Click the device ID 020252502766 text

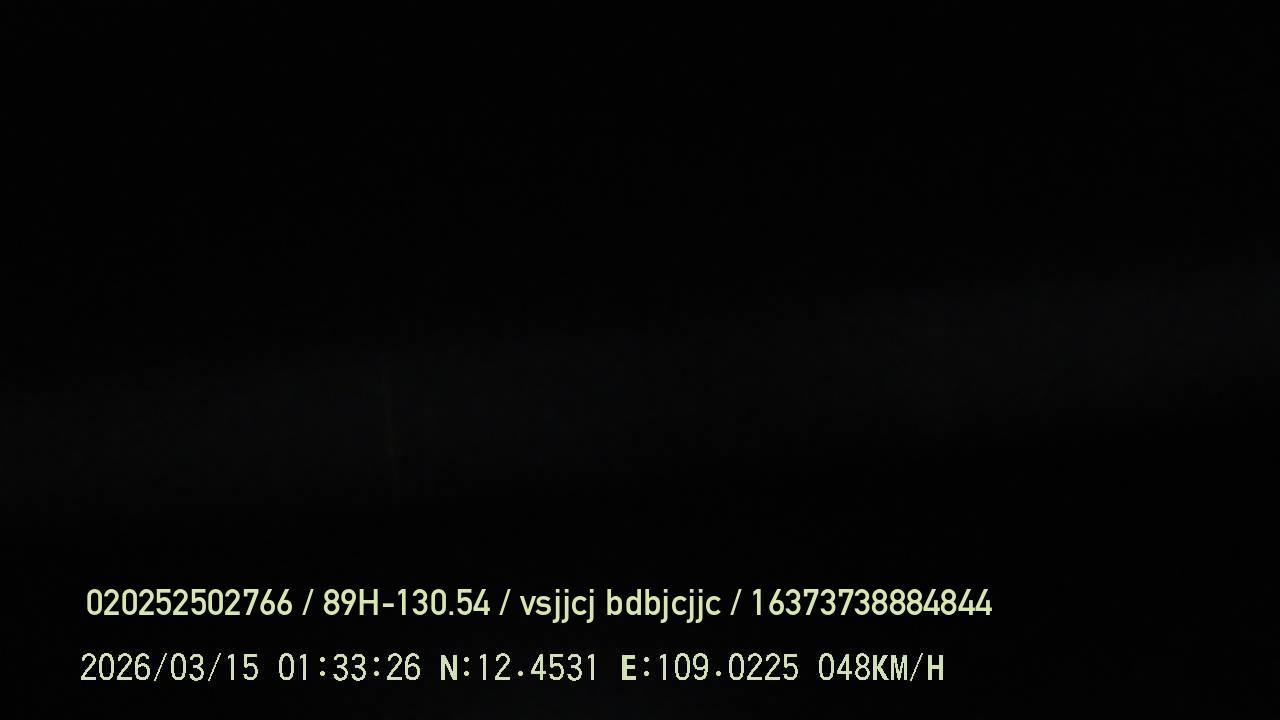(189, 603)
